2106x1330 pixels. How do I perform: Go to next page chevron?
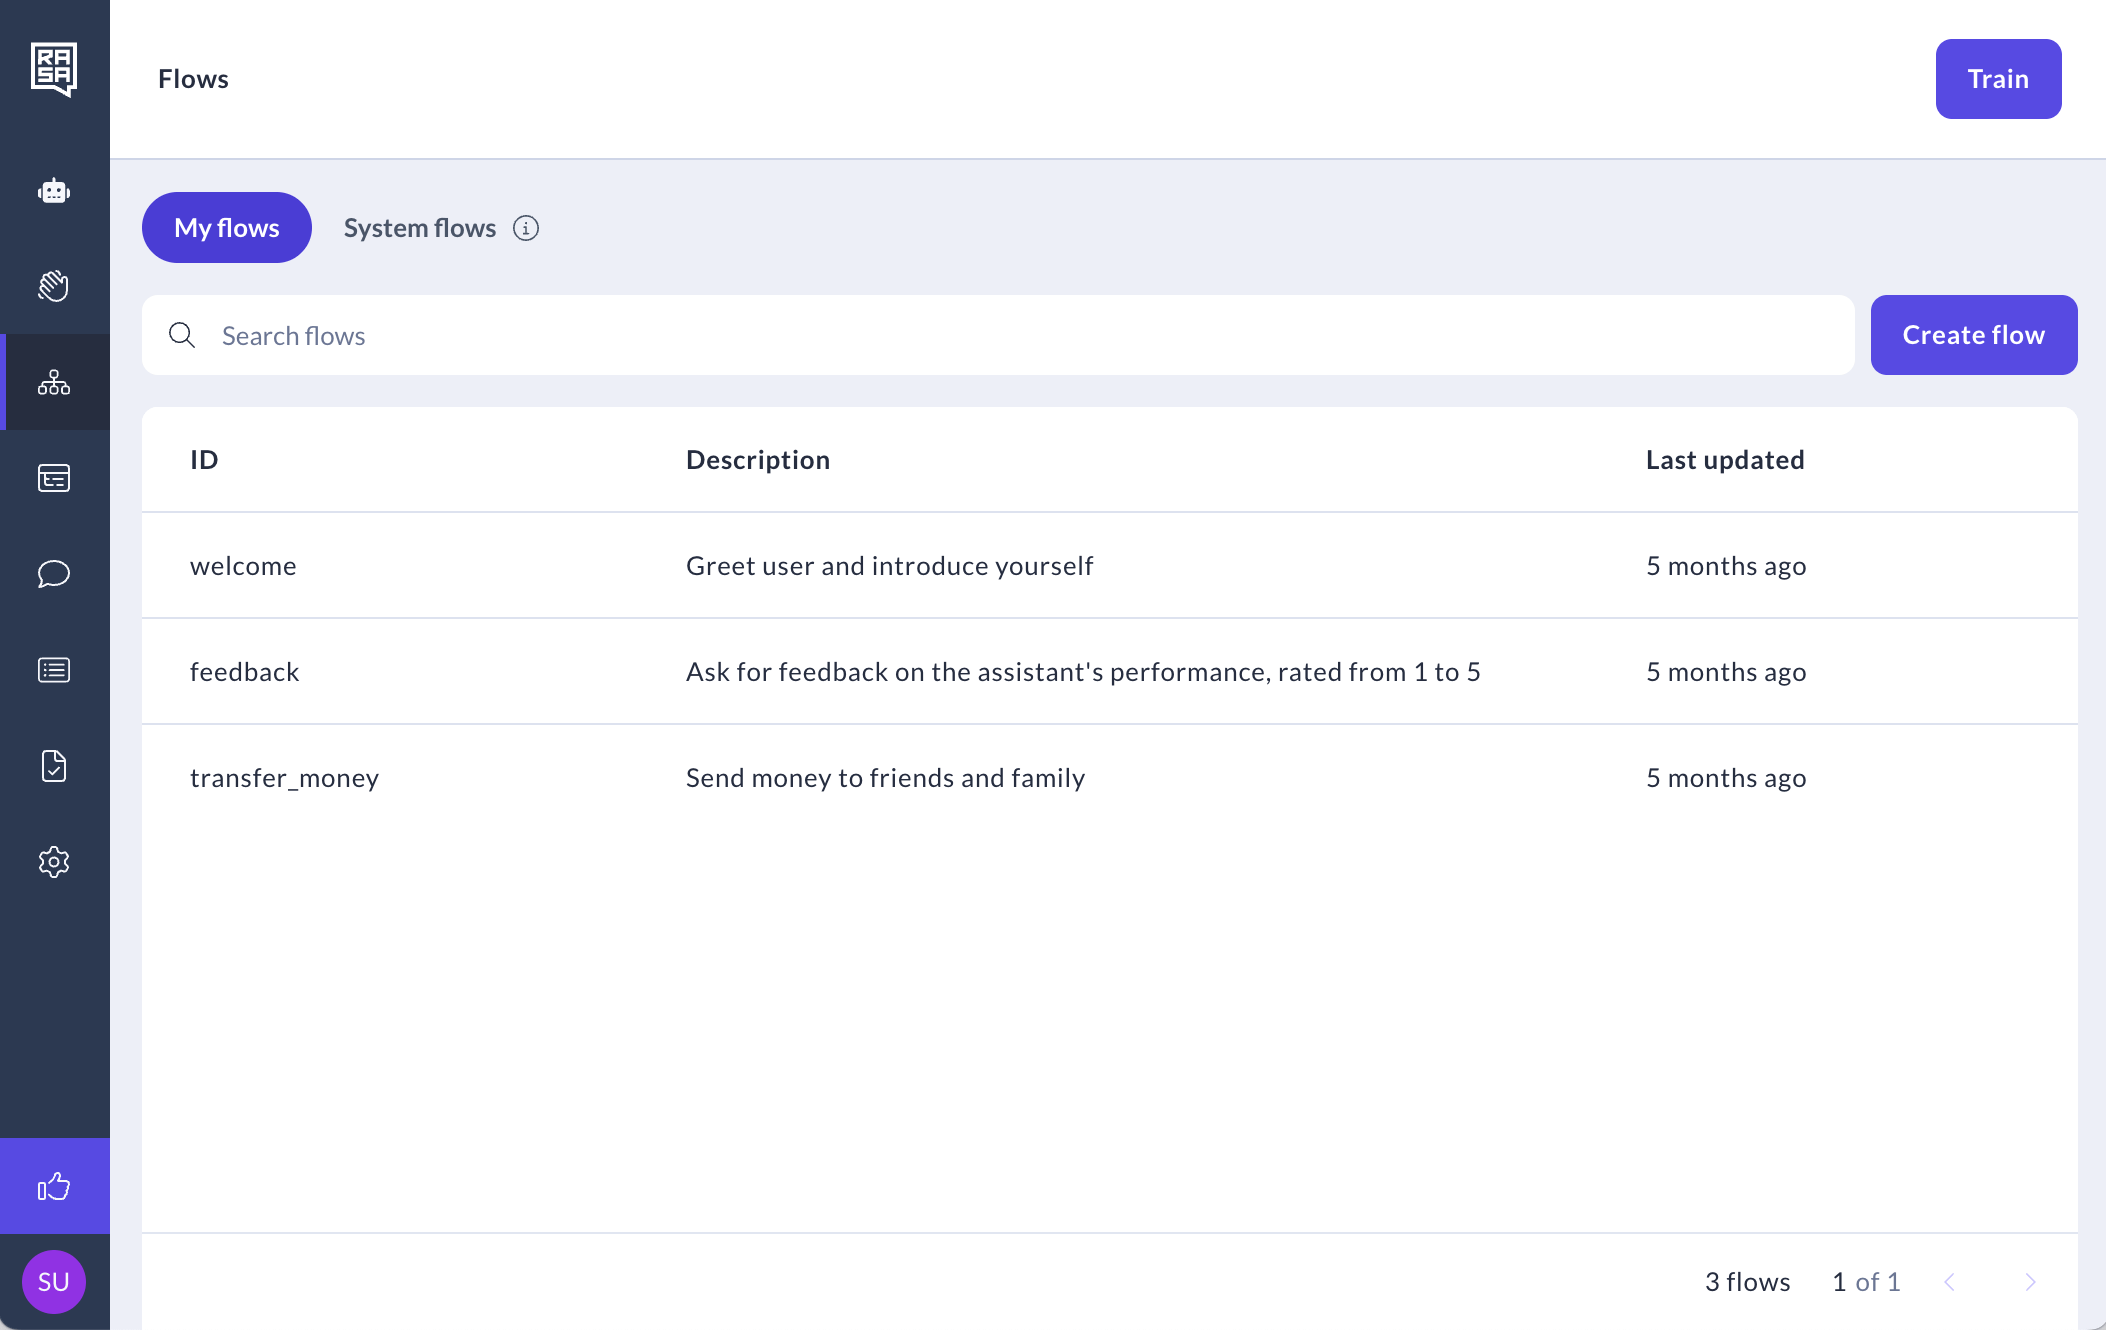coord(2030,1282)
